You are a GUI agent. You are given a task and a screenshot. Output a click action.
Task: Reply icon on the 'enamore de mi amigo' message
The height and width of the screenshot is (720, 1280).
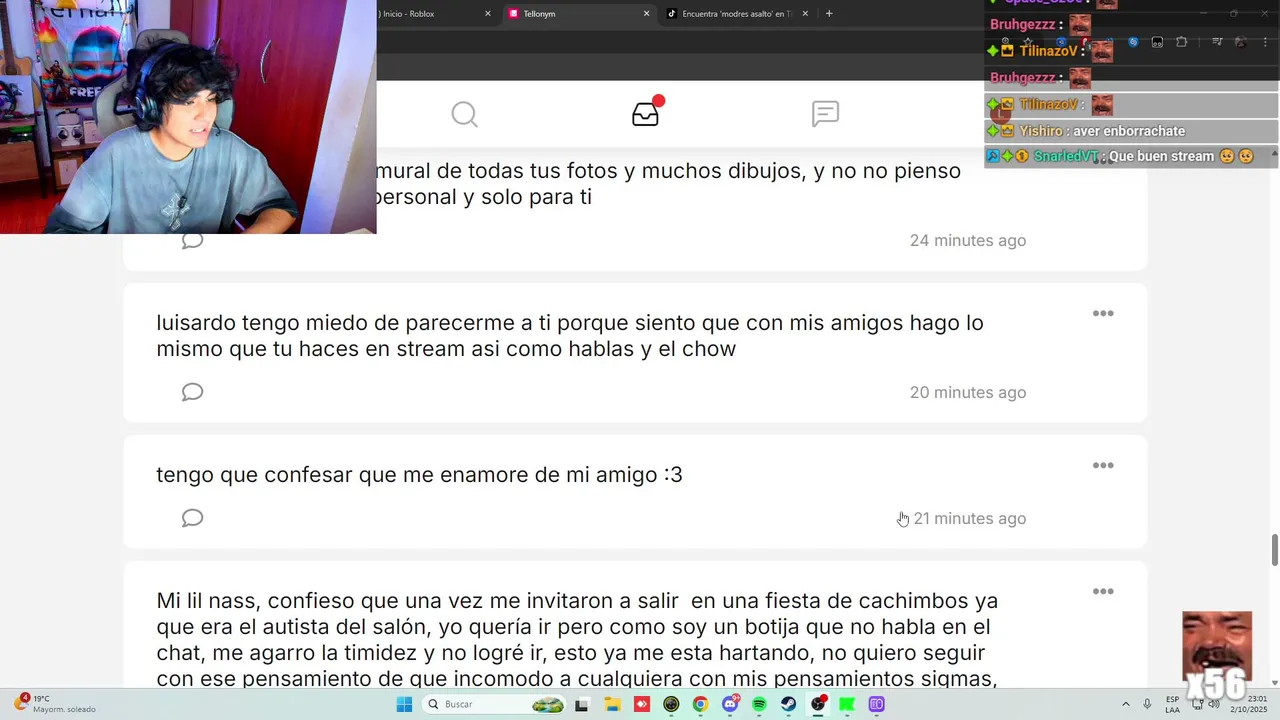pyautogui.click(x=192, y=518)
